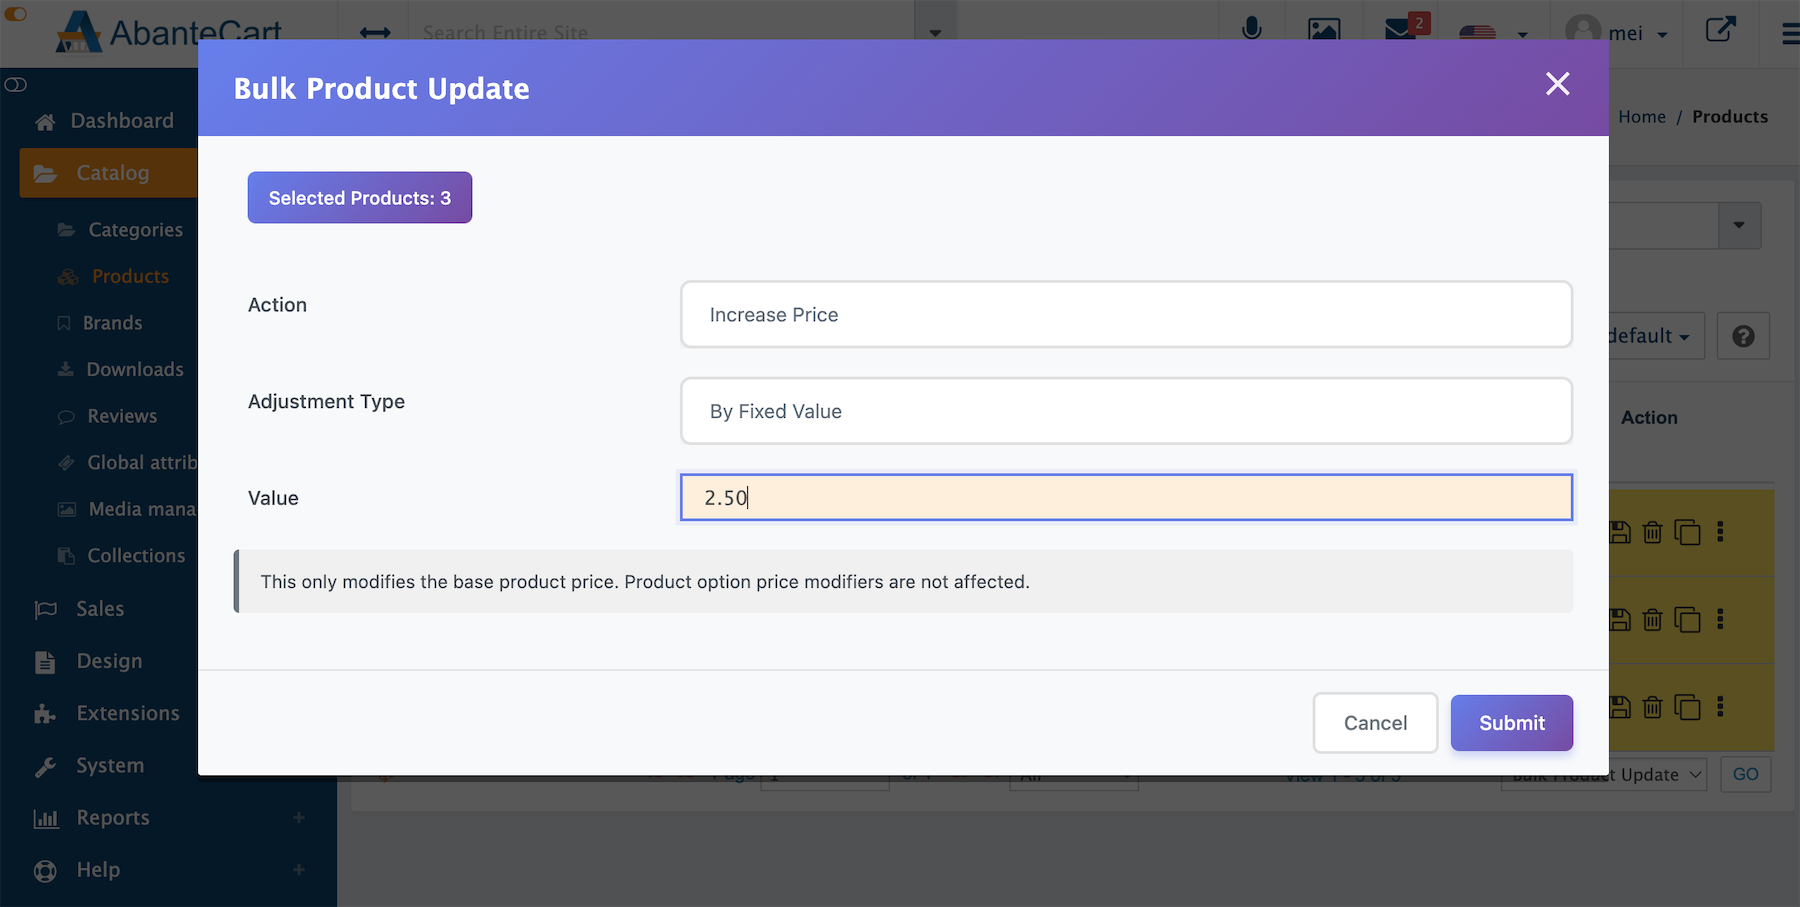This screenshot has width=1800, height=907.
Task: Click the trash icon in first product row
Action: (x=1653, y=533)
